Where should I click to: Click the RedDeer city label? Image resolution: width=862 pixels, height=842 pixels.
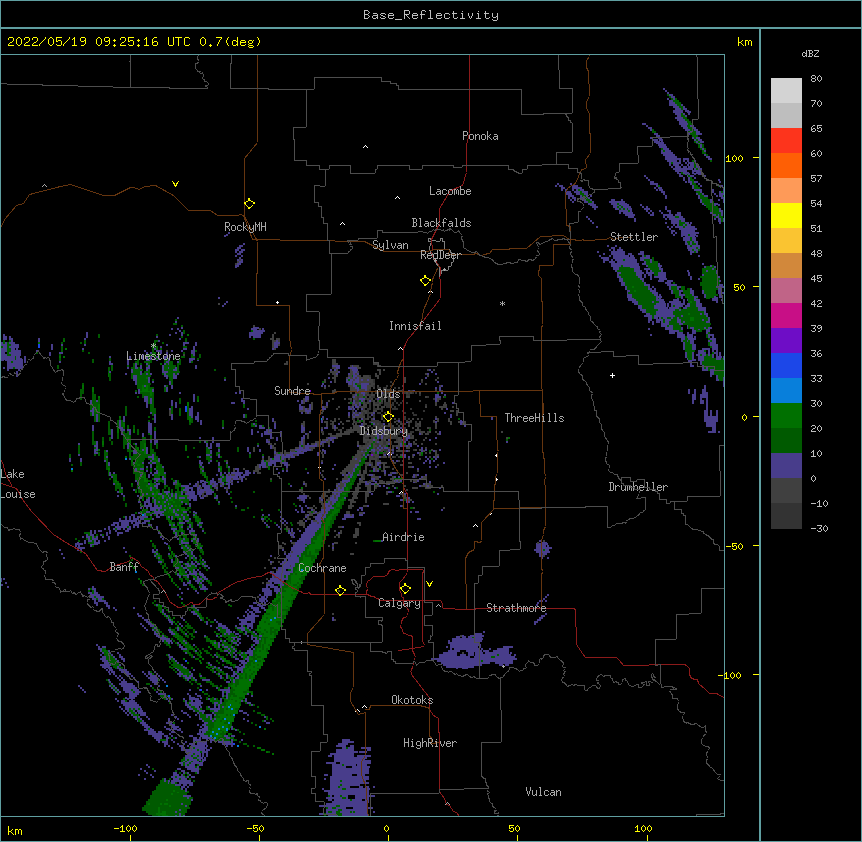tap(440, 255)
